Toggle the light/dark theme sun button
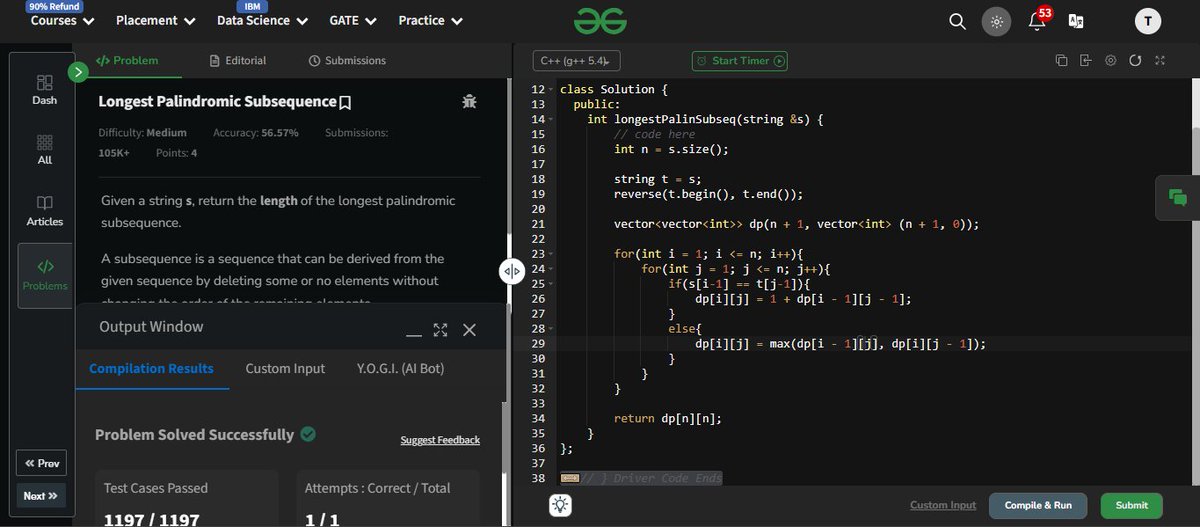Viewport: 1200px width, 527px height. tap(996, 21)
